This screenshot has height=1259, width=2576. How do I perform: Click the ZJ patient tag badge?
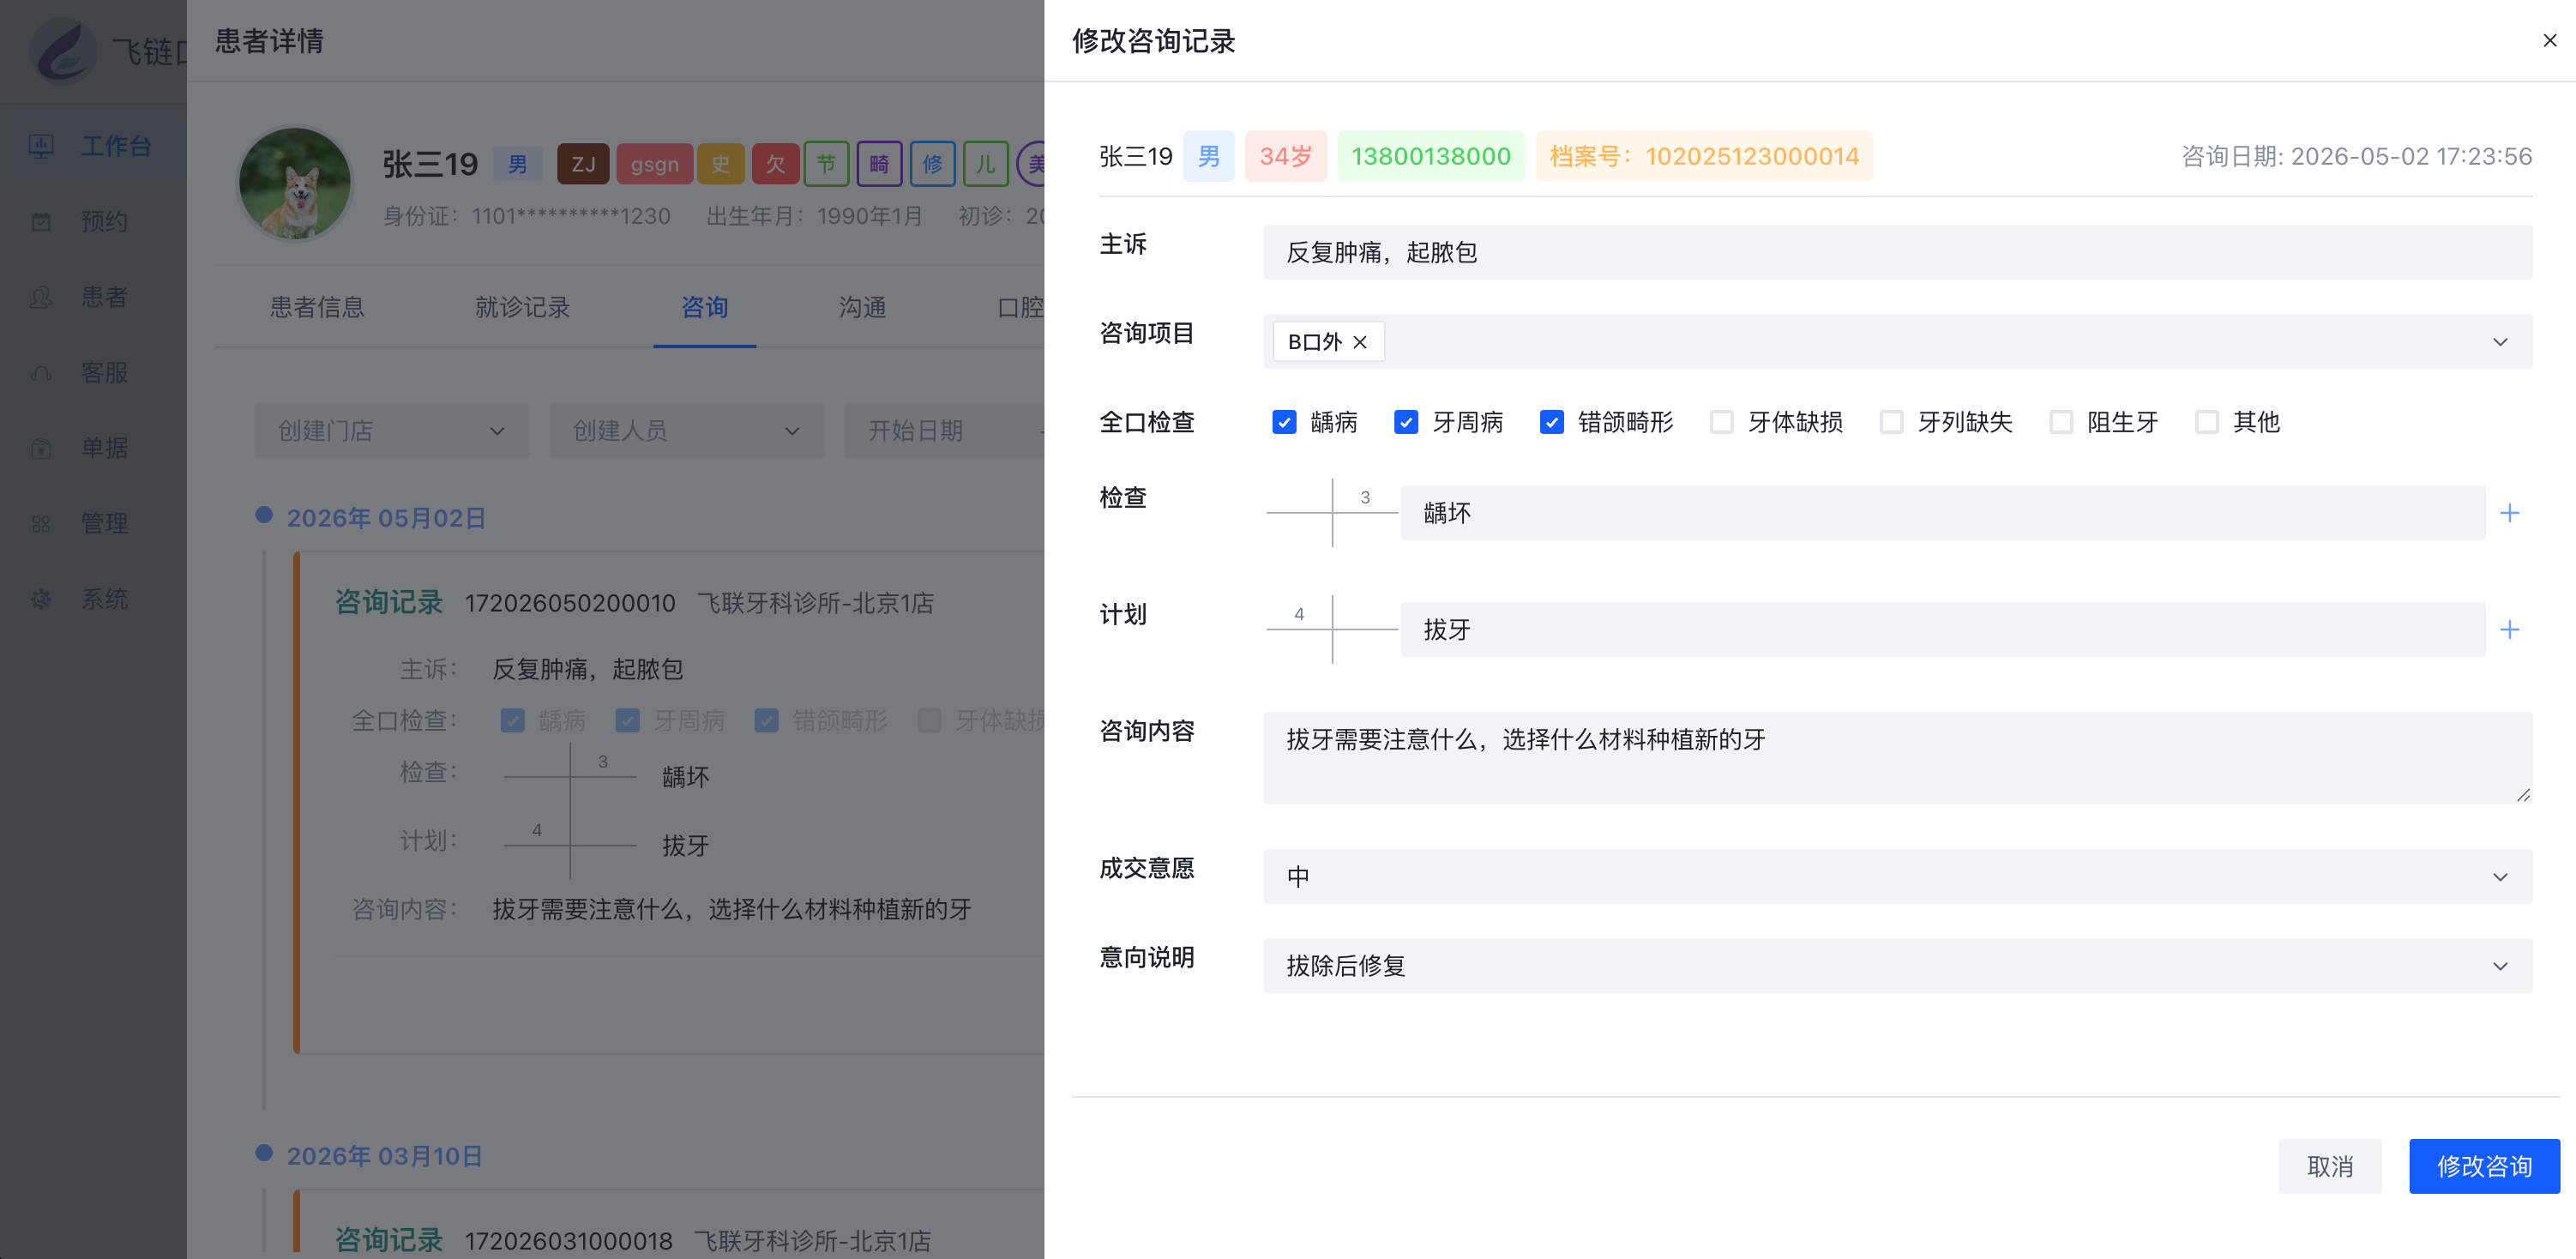point(583,164)
